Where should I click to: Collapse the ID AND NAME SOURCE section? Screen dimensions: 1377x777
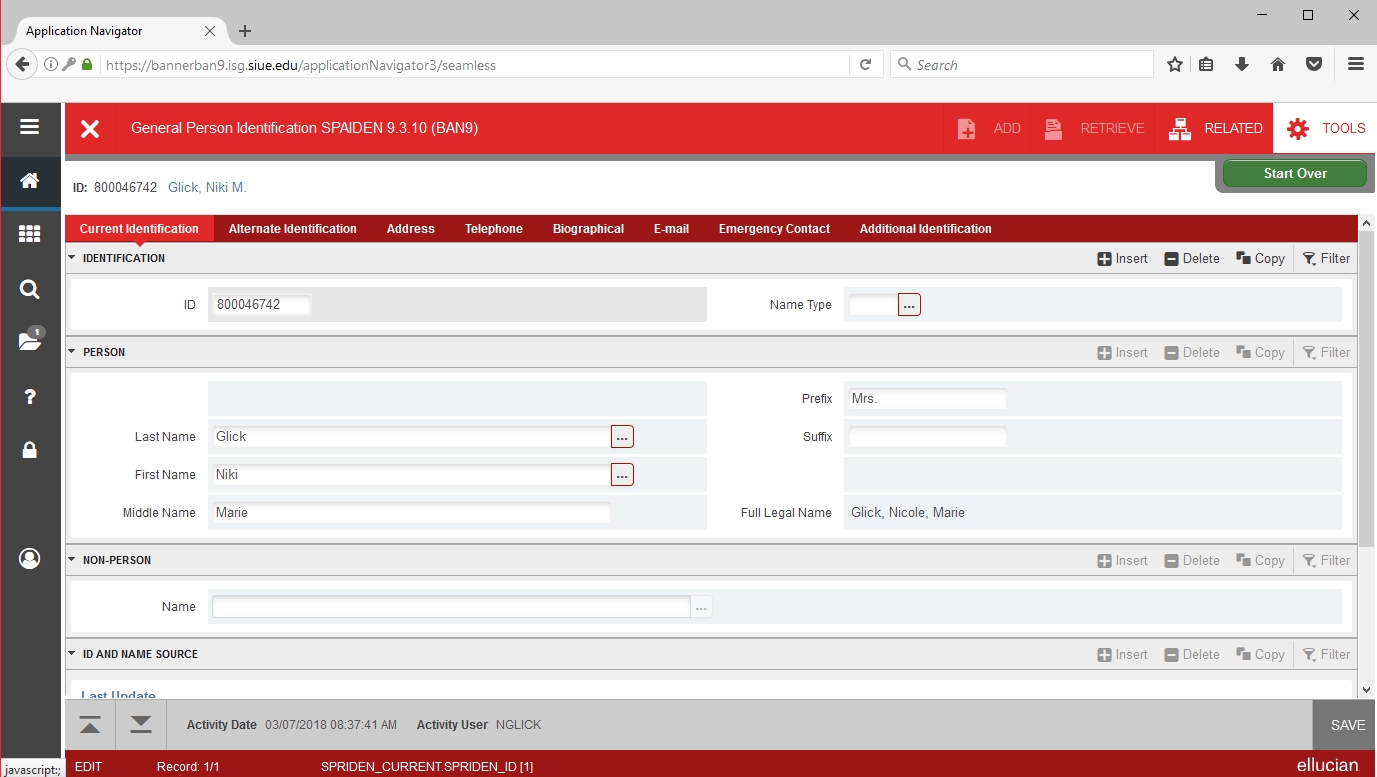click(72, 654)
